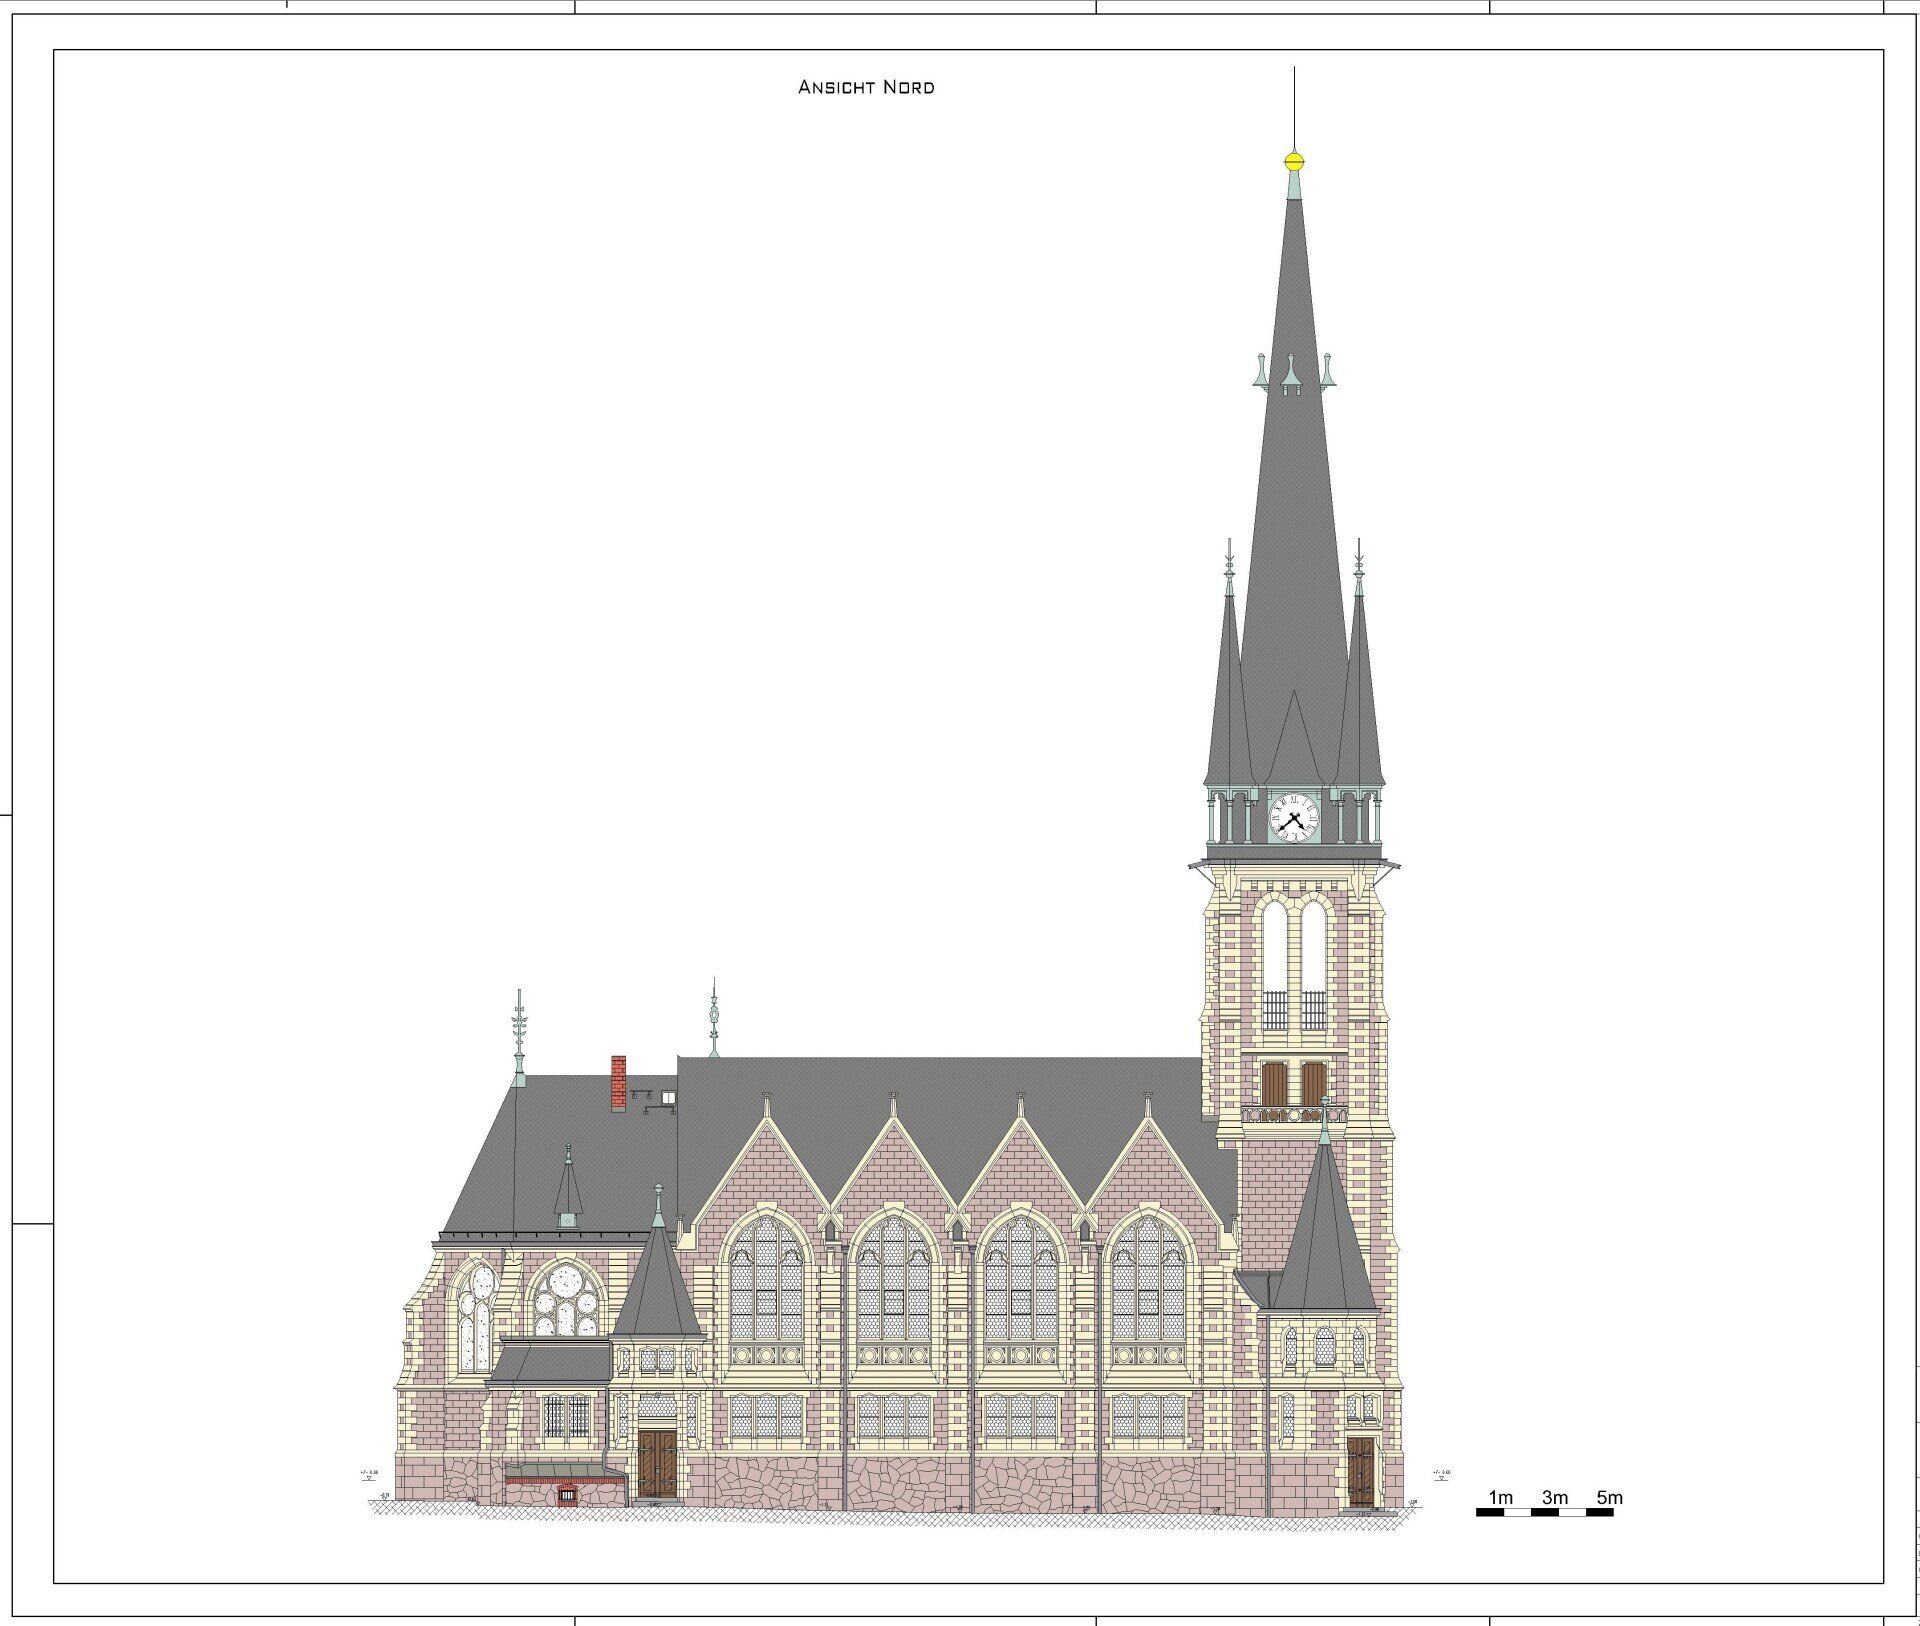Click the leftmost large arched nave window
Viewport: 1920px width, 1626px height.
click(x=766, y=1280)
